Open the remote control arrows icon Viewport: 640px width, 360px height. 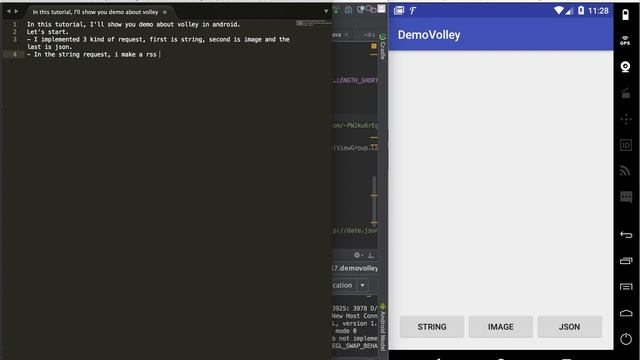(625, 119)
